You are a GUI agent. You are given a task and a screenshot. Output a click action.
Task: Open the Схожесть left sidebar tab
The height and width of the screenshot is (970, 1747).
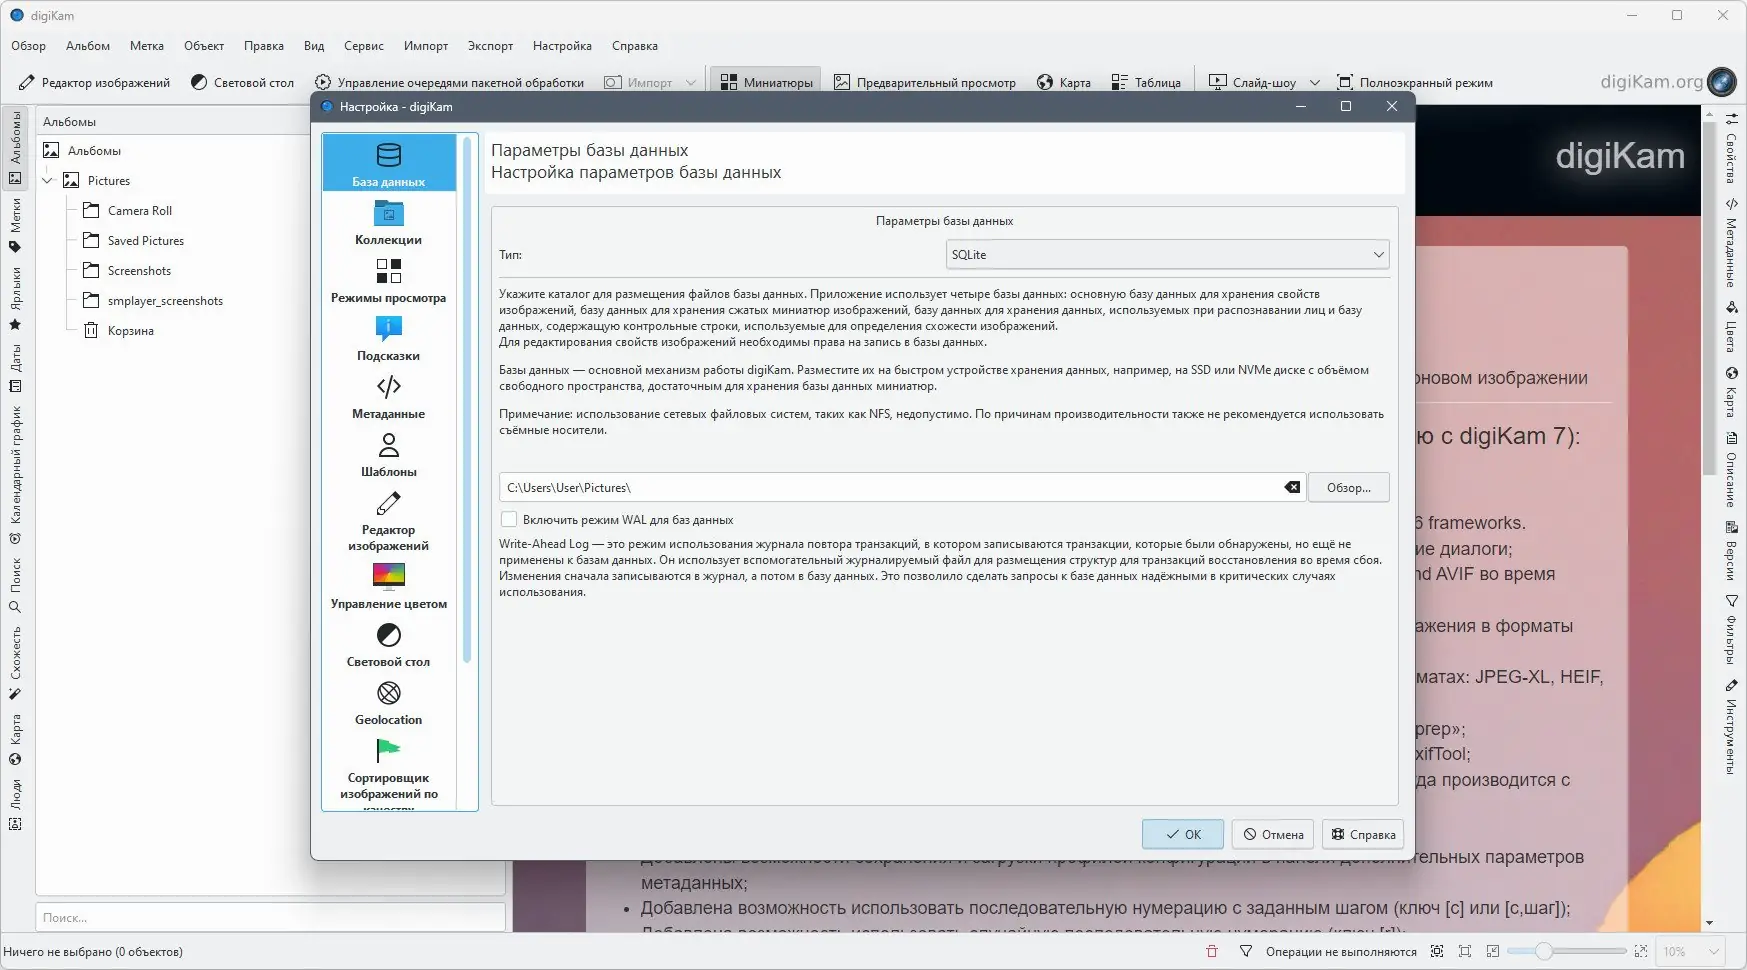15,663
